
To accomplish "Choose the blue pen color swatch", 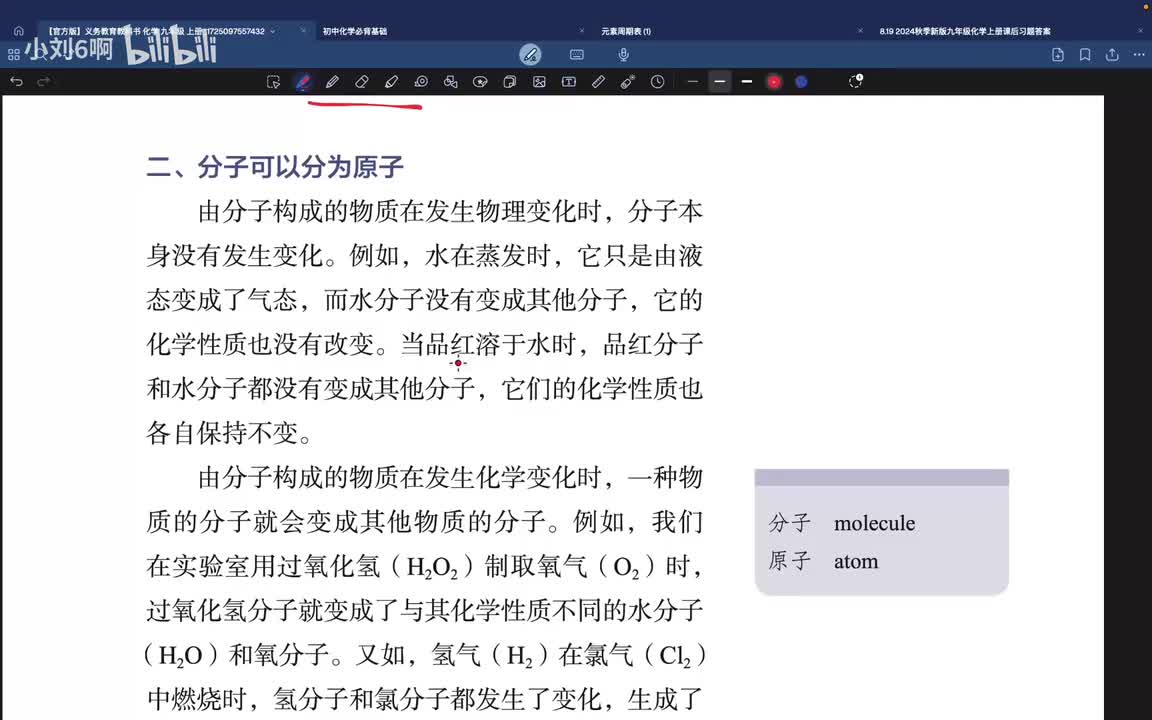I will click(x=802, y=82).
